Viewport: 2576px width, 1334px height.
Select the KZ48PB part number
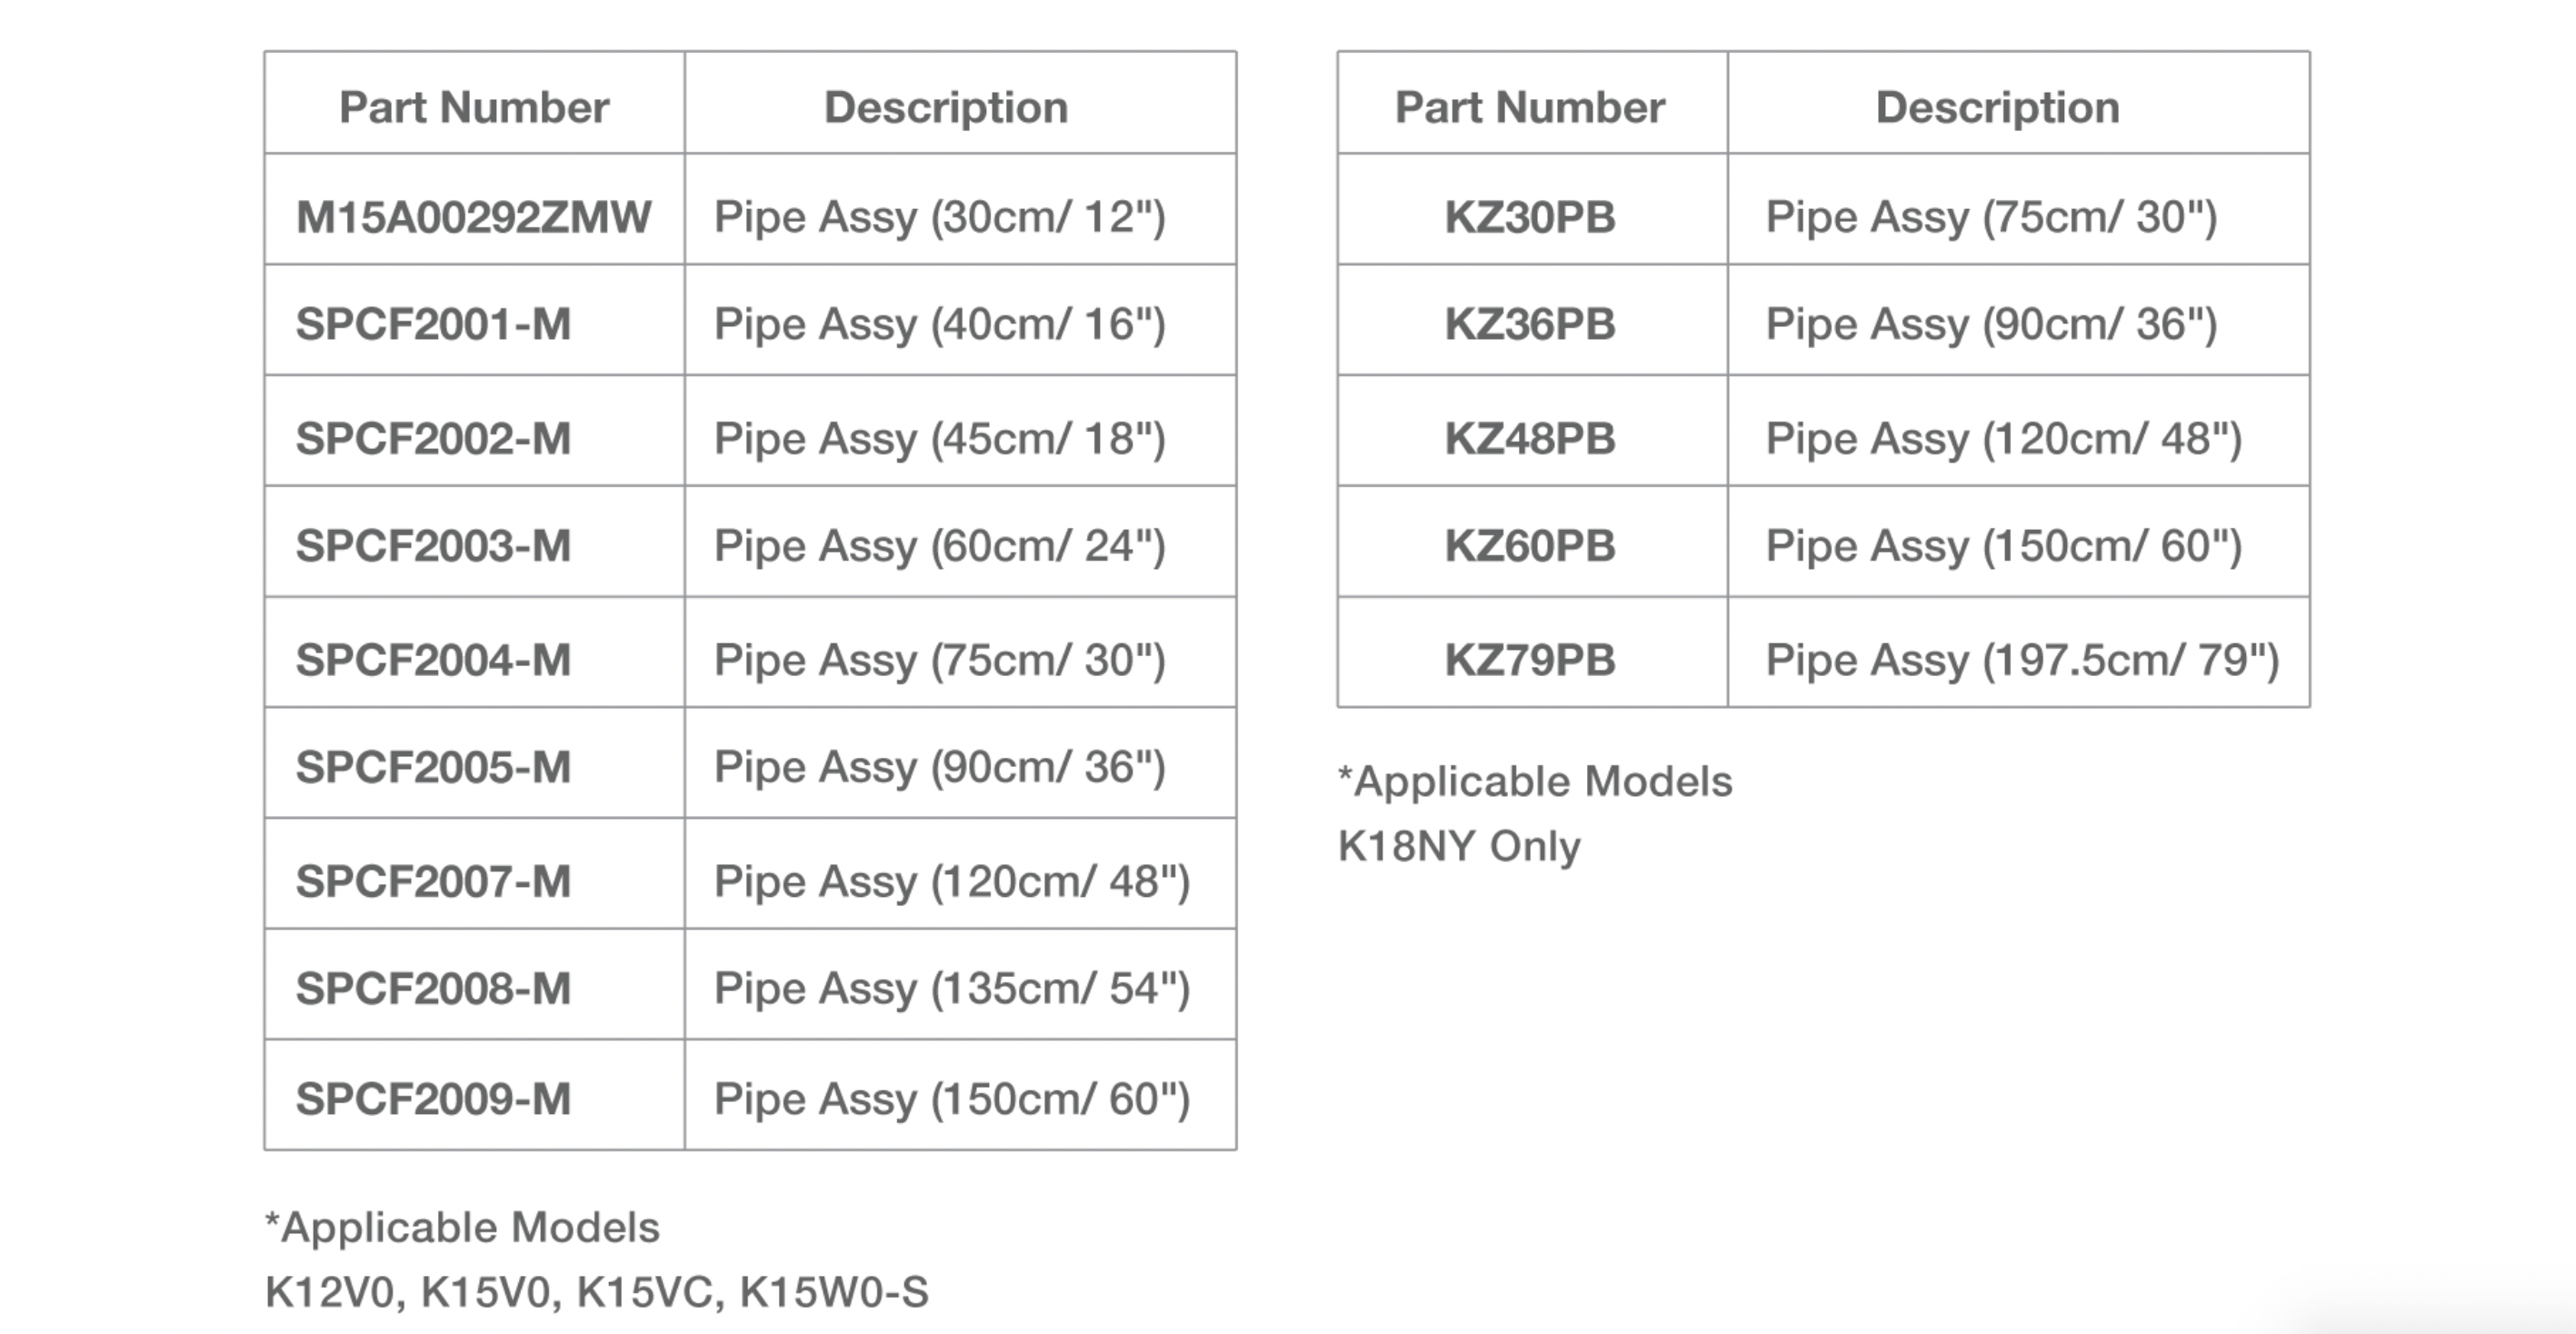coord(1530,438)
